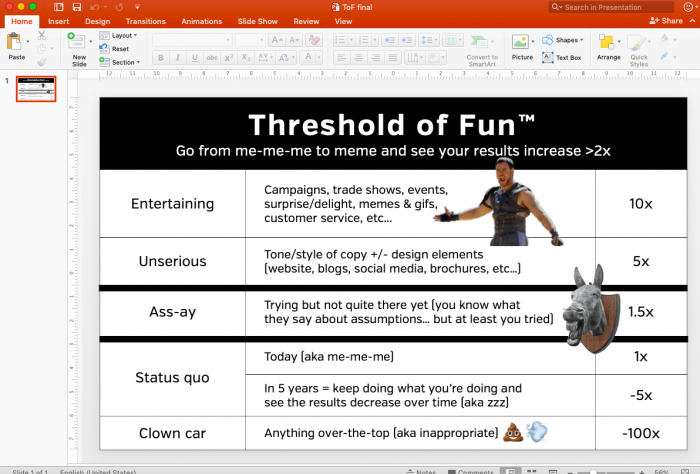The width and height of the screenshot is (700, 474).
Task: Click the Reset button
Action: [119, 48]
